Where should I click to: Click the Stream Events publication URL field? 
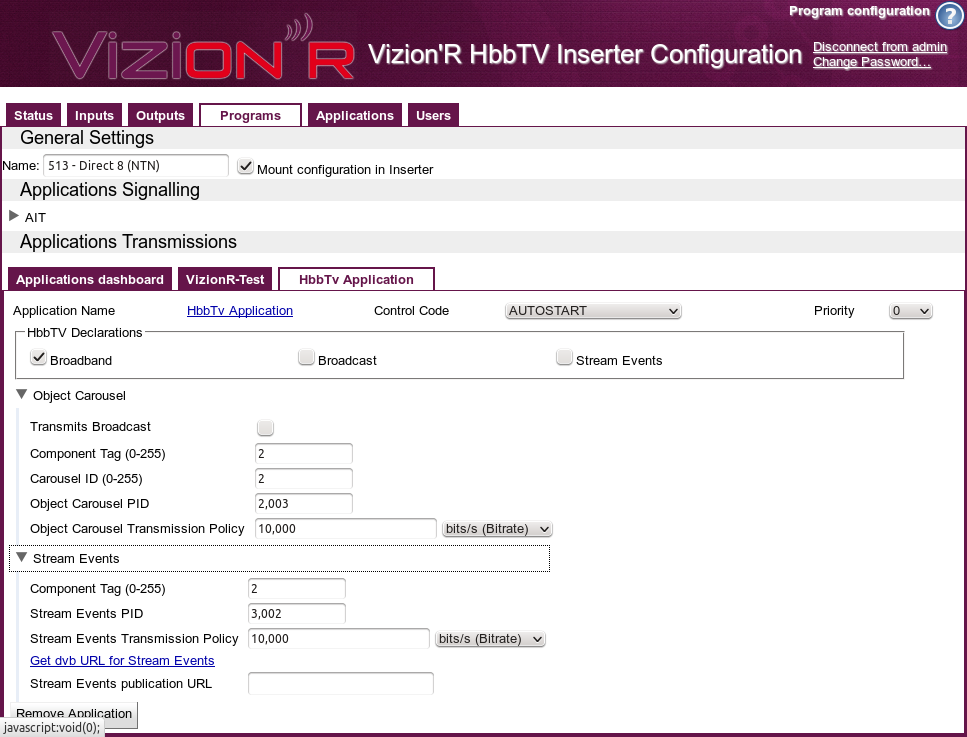[340, 684]
